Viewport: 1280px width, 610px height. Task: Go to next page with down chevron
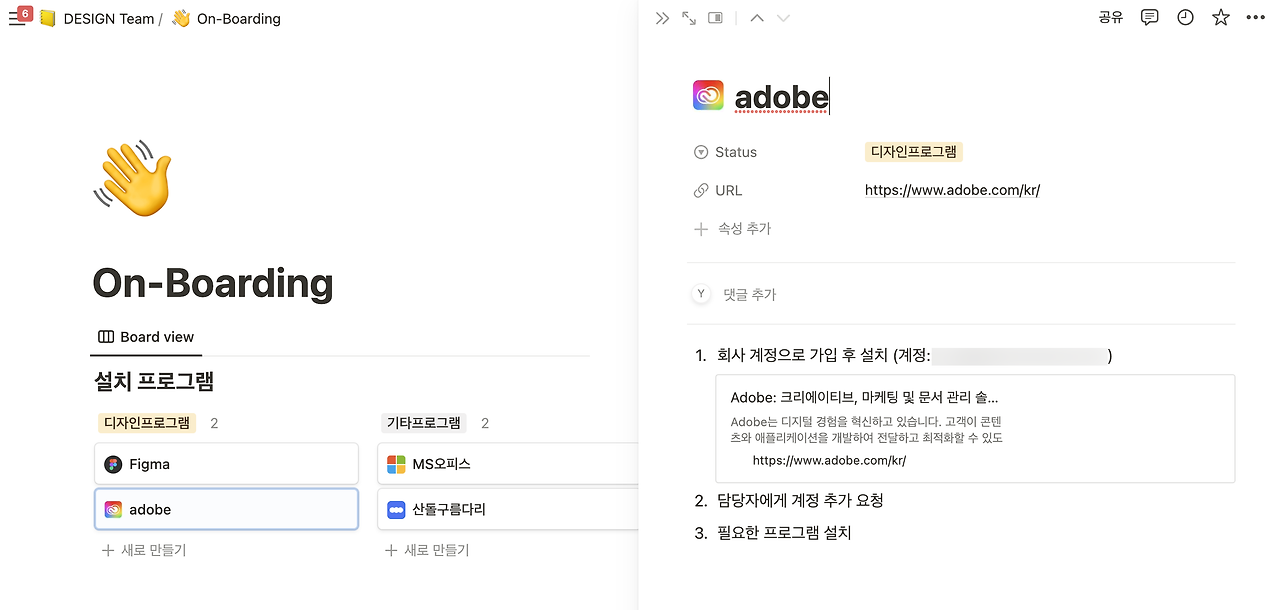click(x=783, y=18)
